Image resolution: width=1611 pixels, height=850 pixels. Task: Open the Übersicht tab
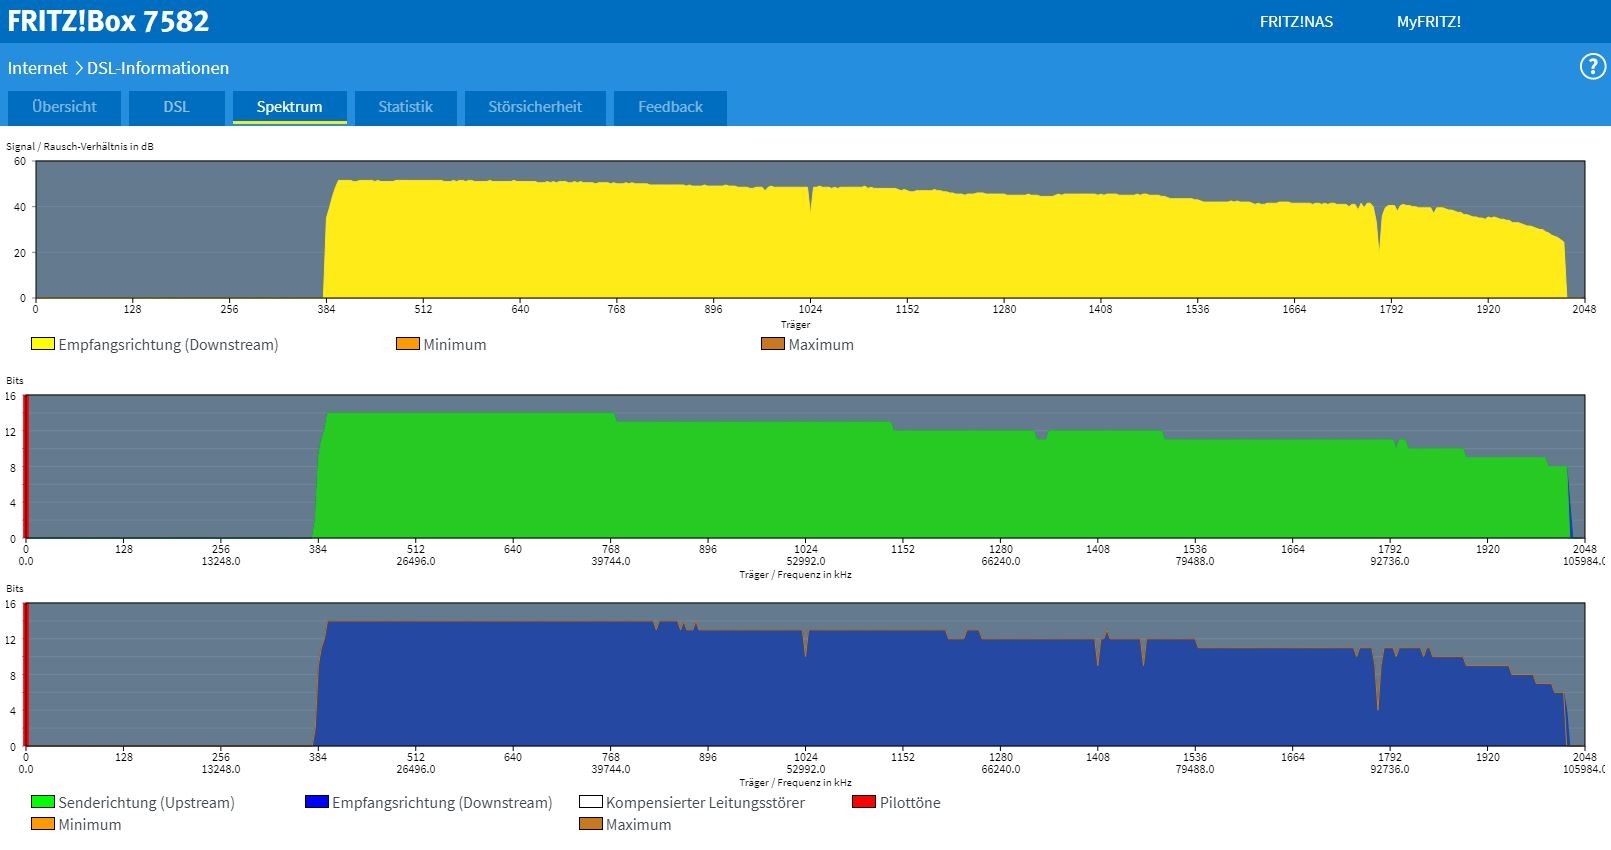[x=65, y=107]
